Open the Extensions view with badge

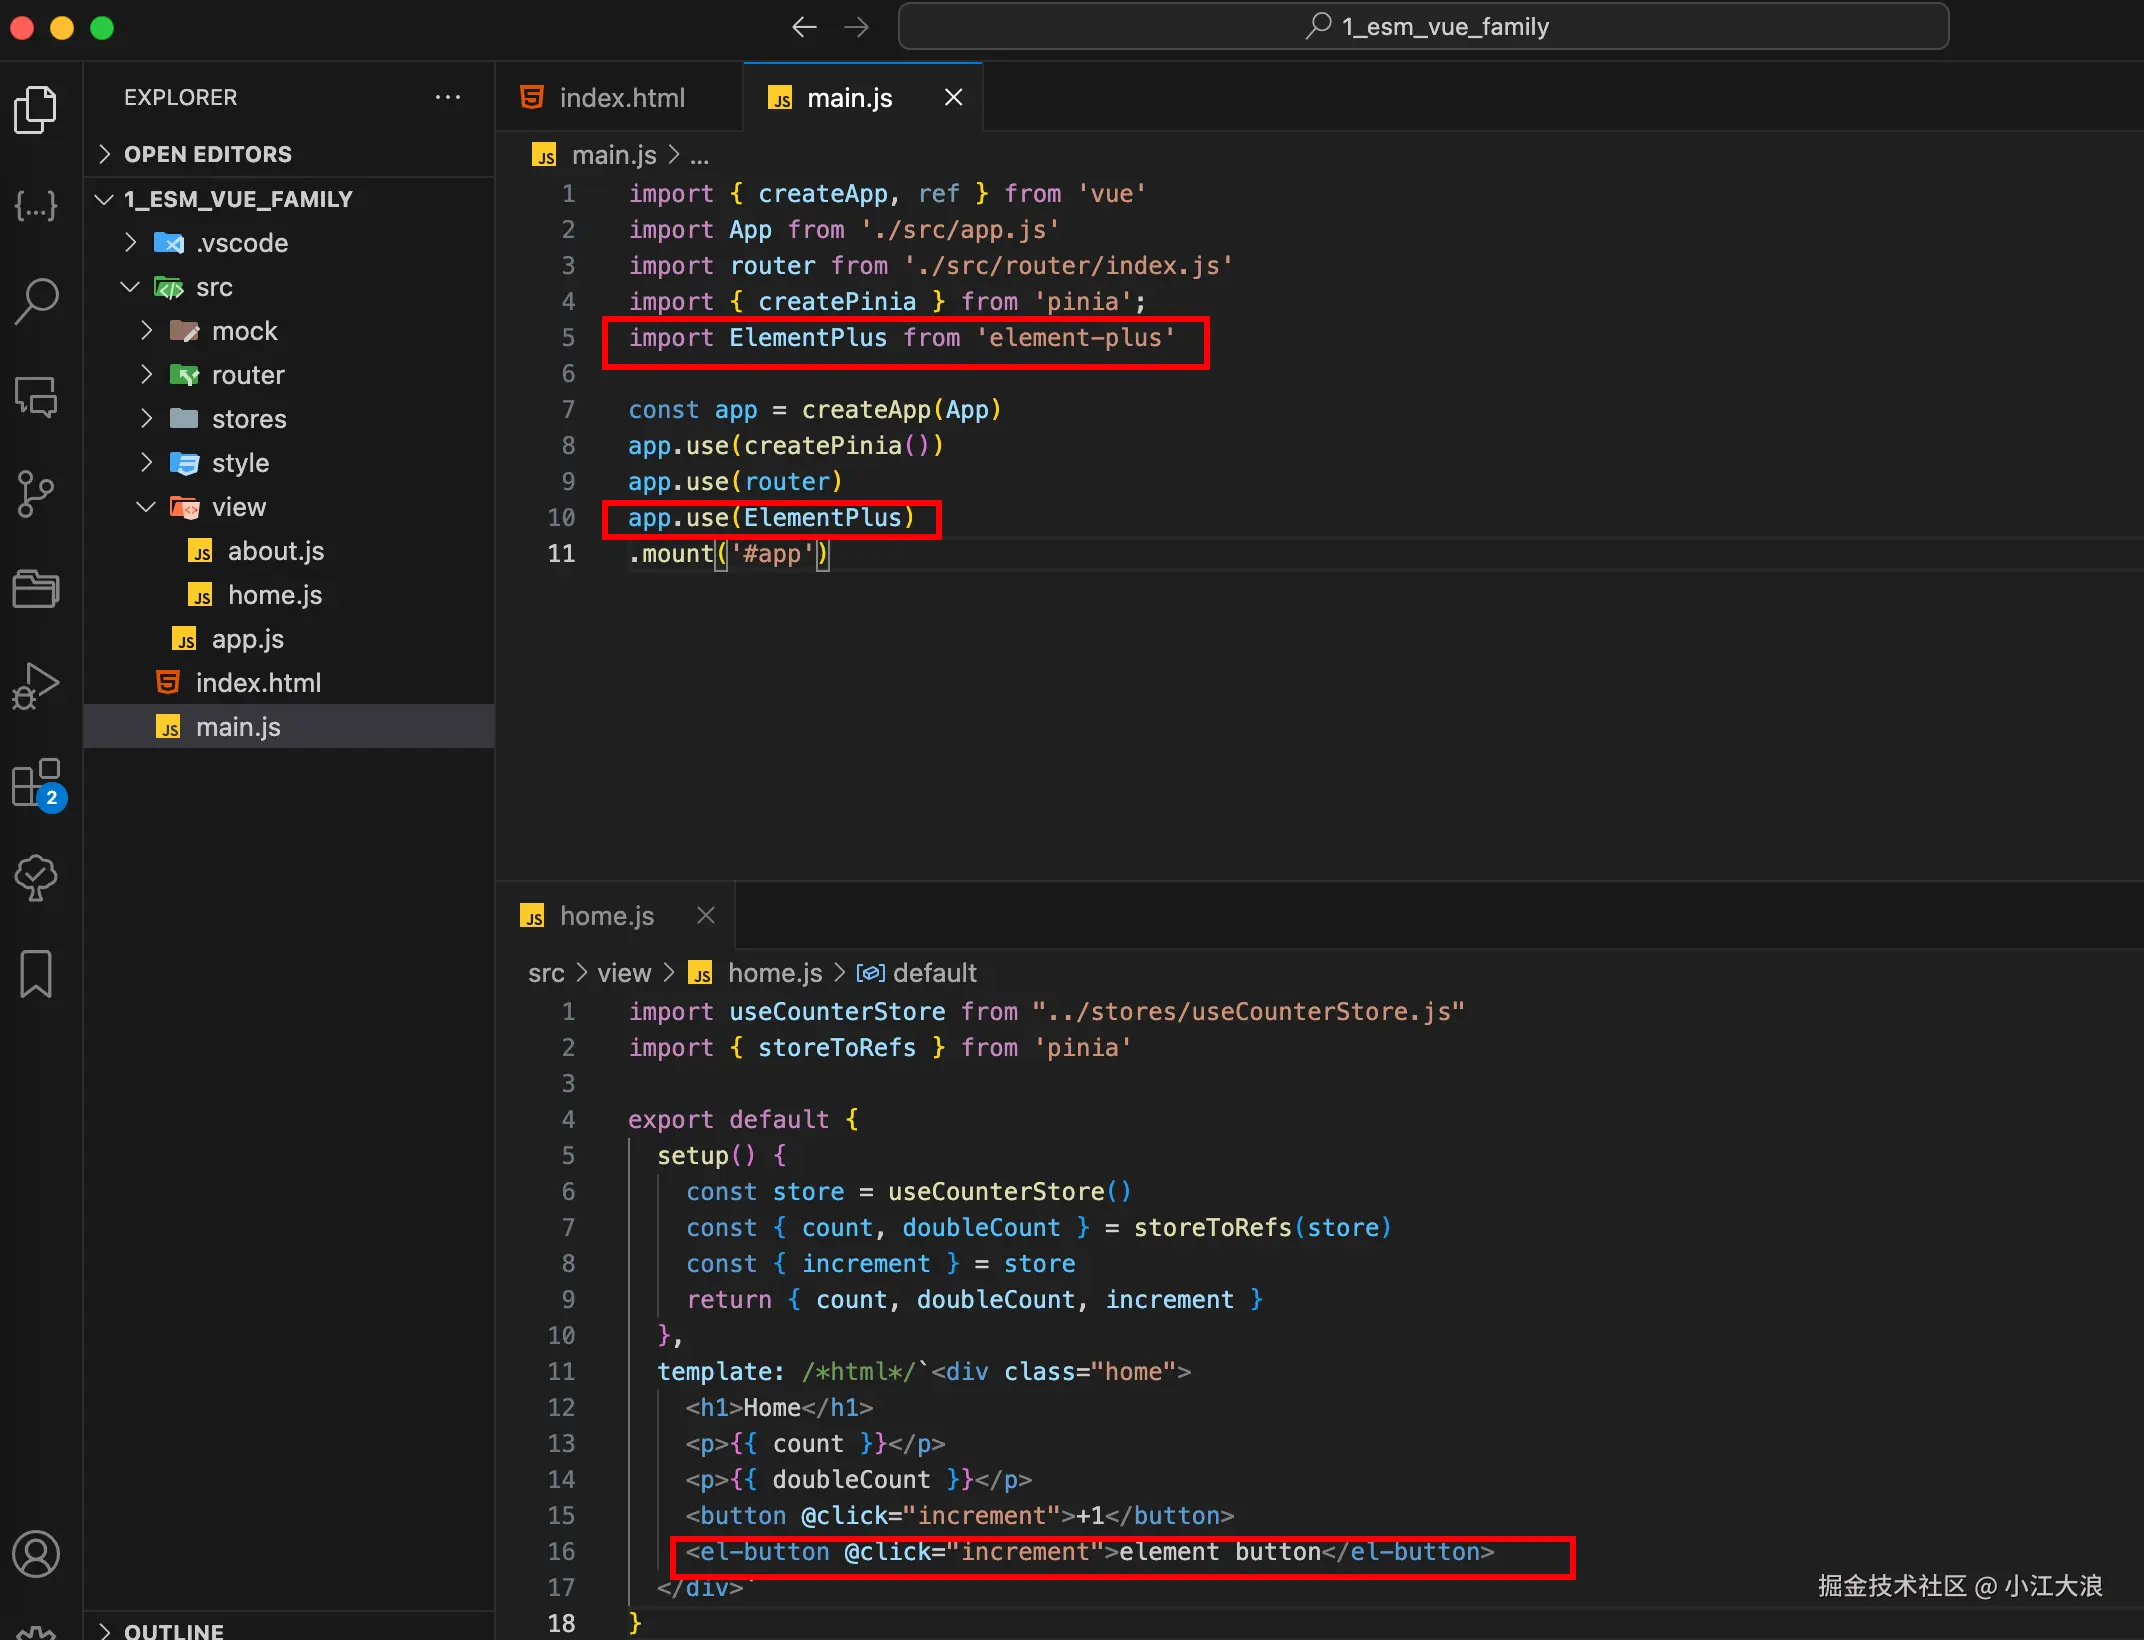click(36, 782)
